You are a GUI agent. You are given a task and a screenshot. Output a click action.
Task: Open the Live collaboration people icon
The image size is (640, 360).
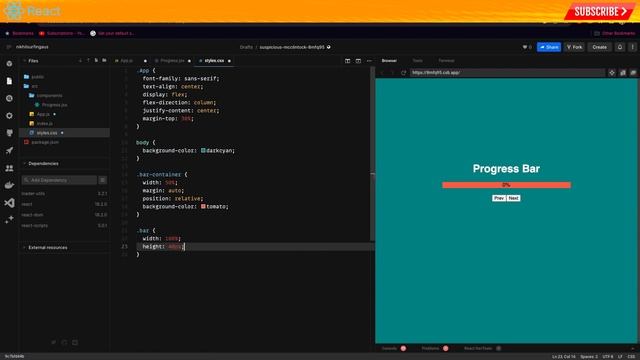click(9, 168)
